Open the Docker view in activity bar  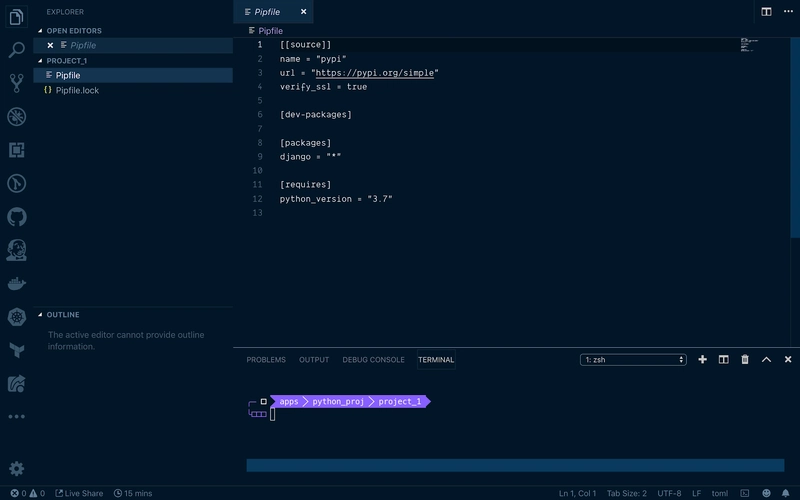pos(16,284)
